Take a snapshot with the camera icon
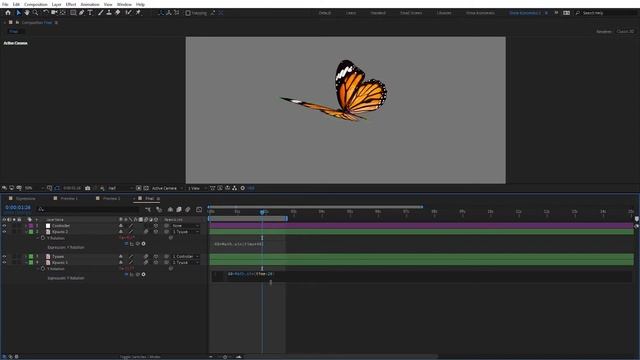Screen dimensions: 640x360 tap(87, 188)
